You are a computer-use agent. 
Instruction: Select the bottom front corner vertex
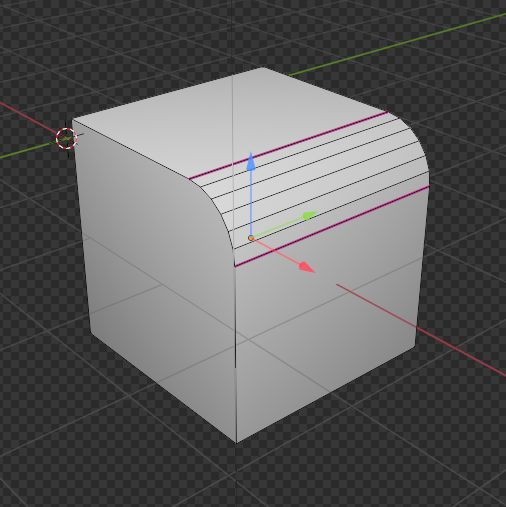(236, 443)
